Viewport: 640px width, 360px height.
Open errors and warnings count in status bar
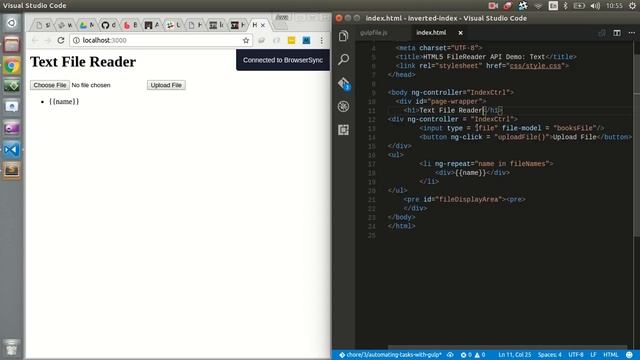473,355
